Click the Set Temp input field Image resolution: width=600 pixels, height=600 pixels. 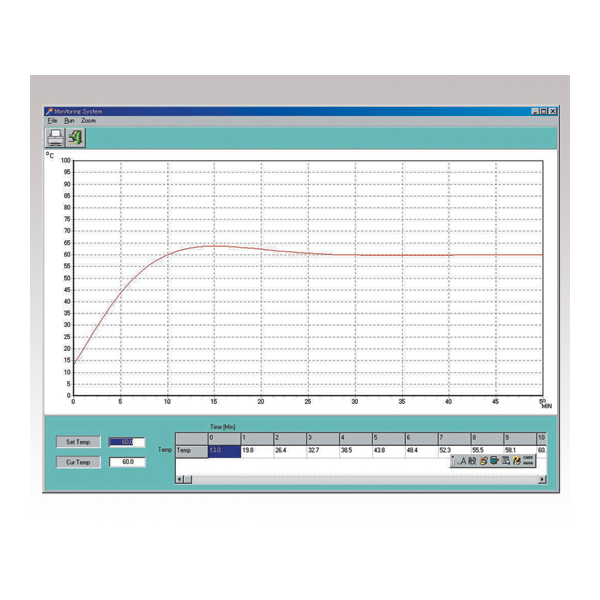[x=127, y=442]
